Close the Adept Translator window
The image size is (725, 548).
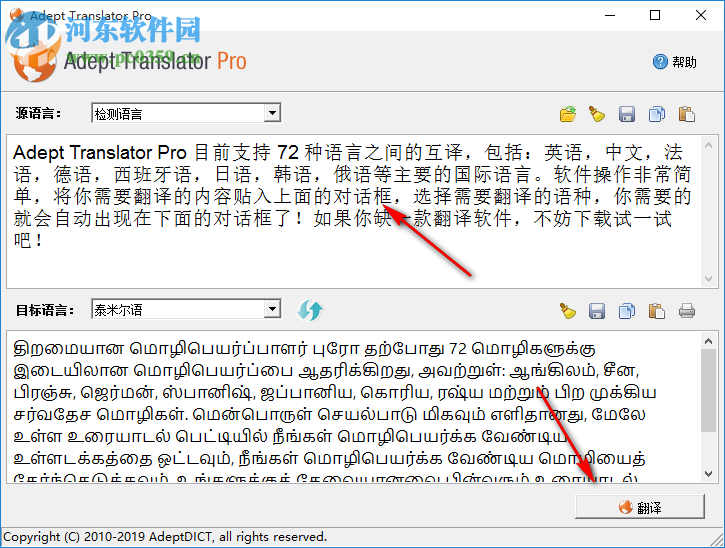(x=700, y=15)
